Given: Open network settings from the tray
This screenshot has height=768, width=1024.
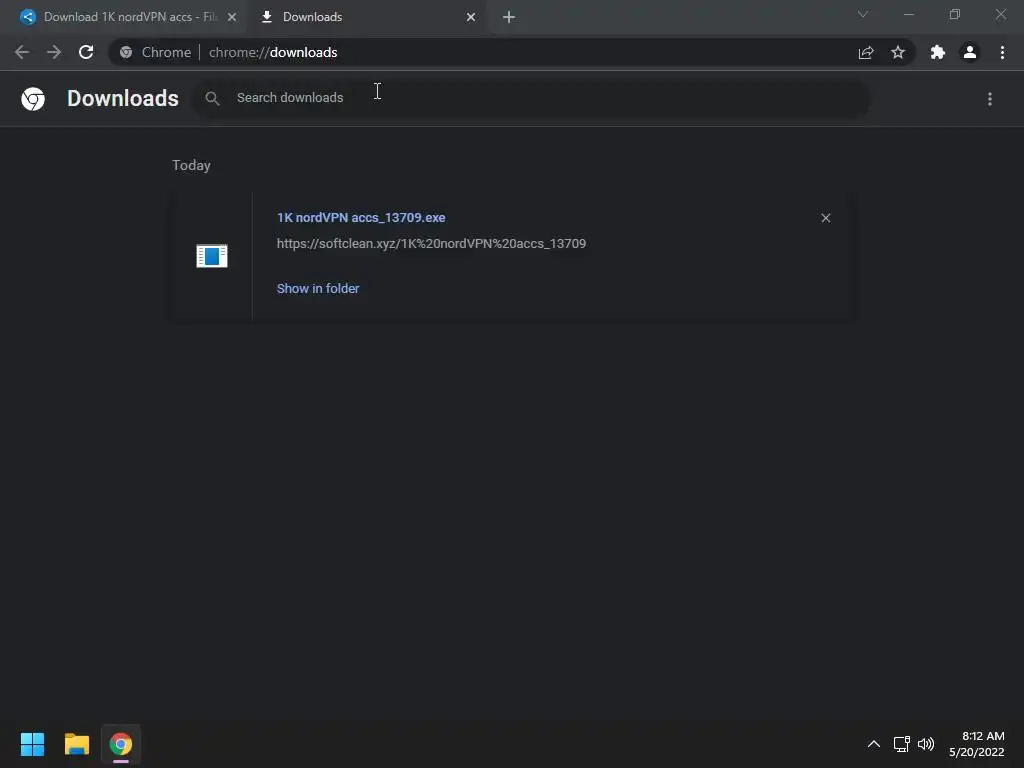Looking at the screenshot, I should point(902,744).
